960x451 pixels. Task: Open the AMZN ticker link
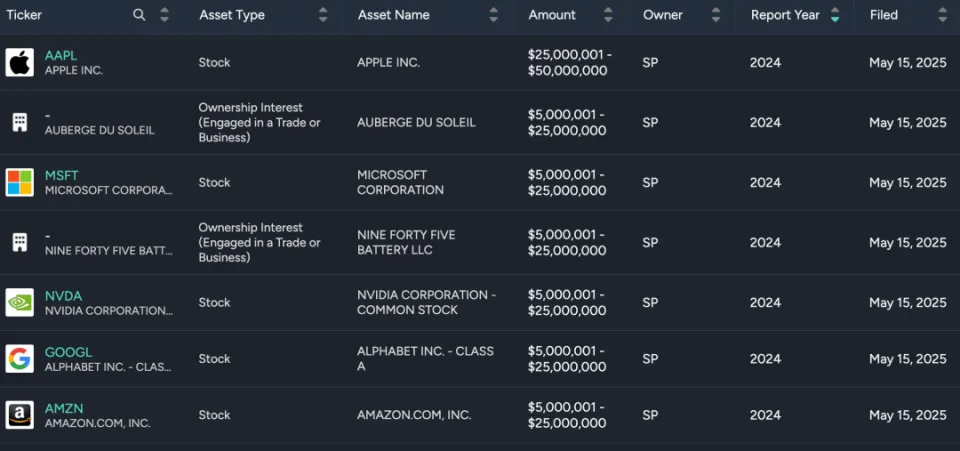point(64,408)
